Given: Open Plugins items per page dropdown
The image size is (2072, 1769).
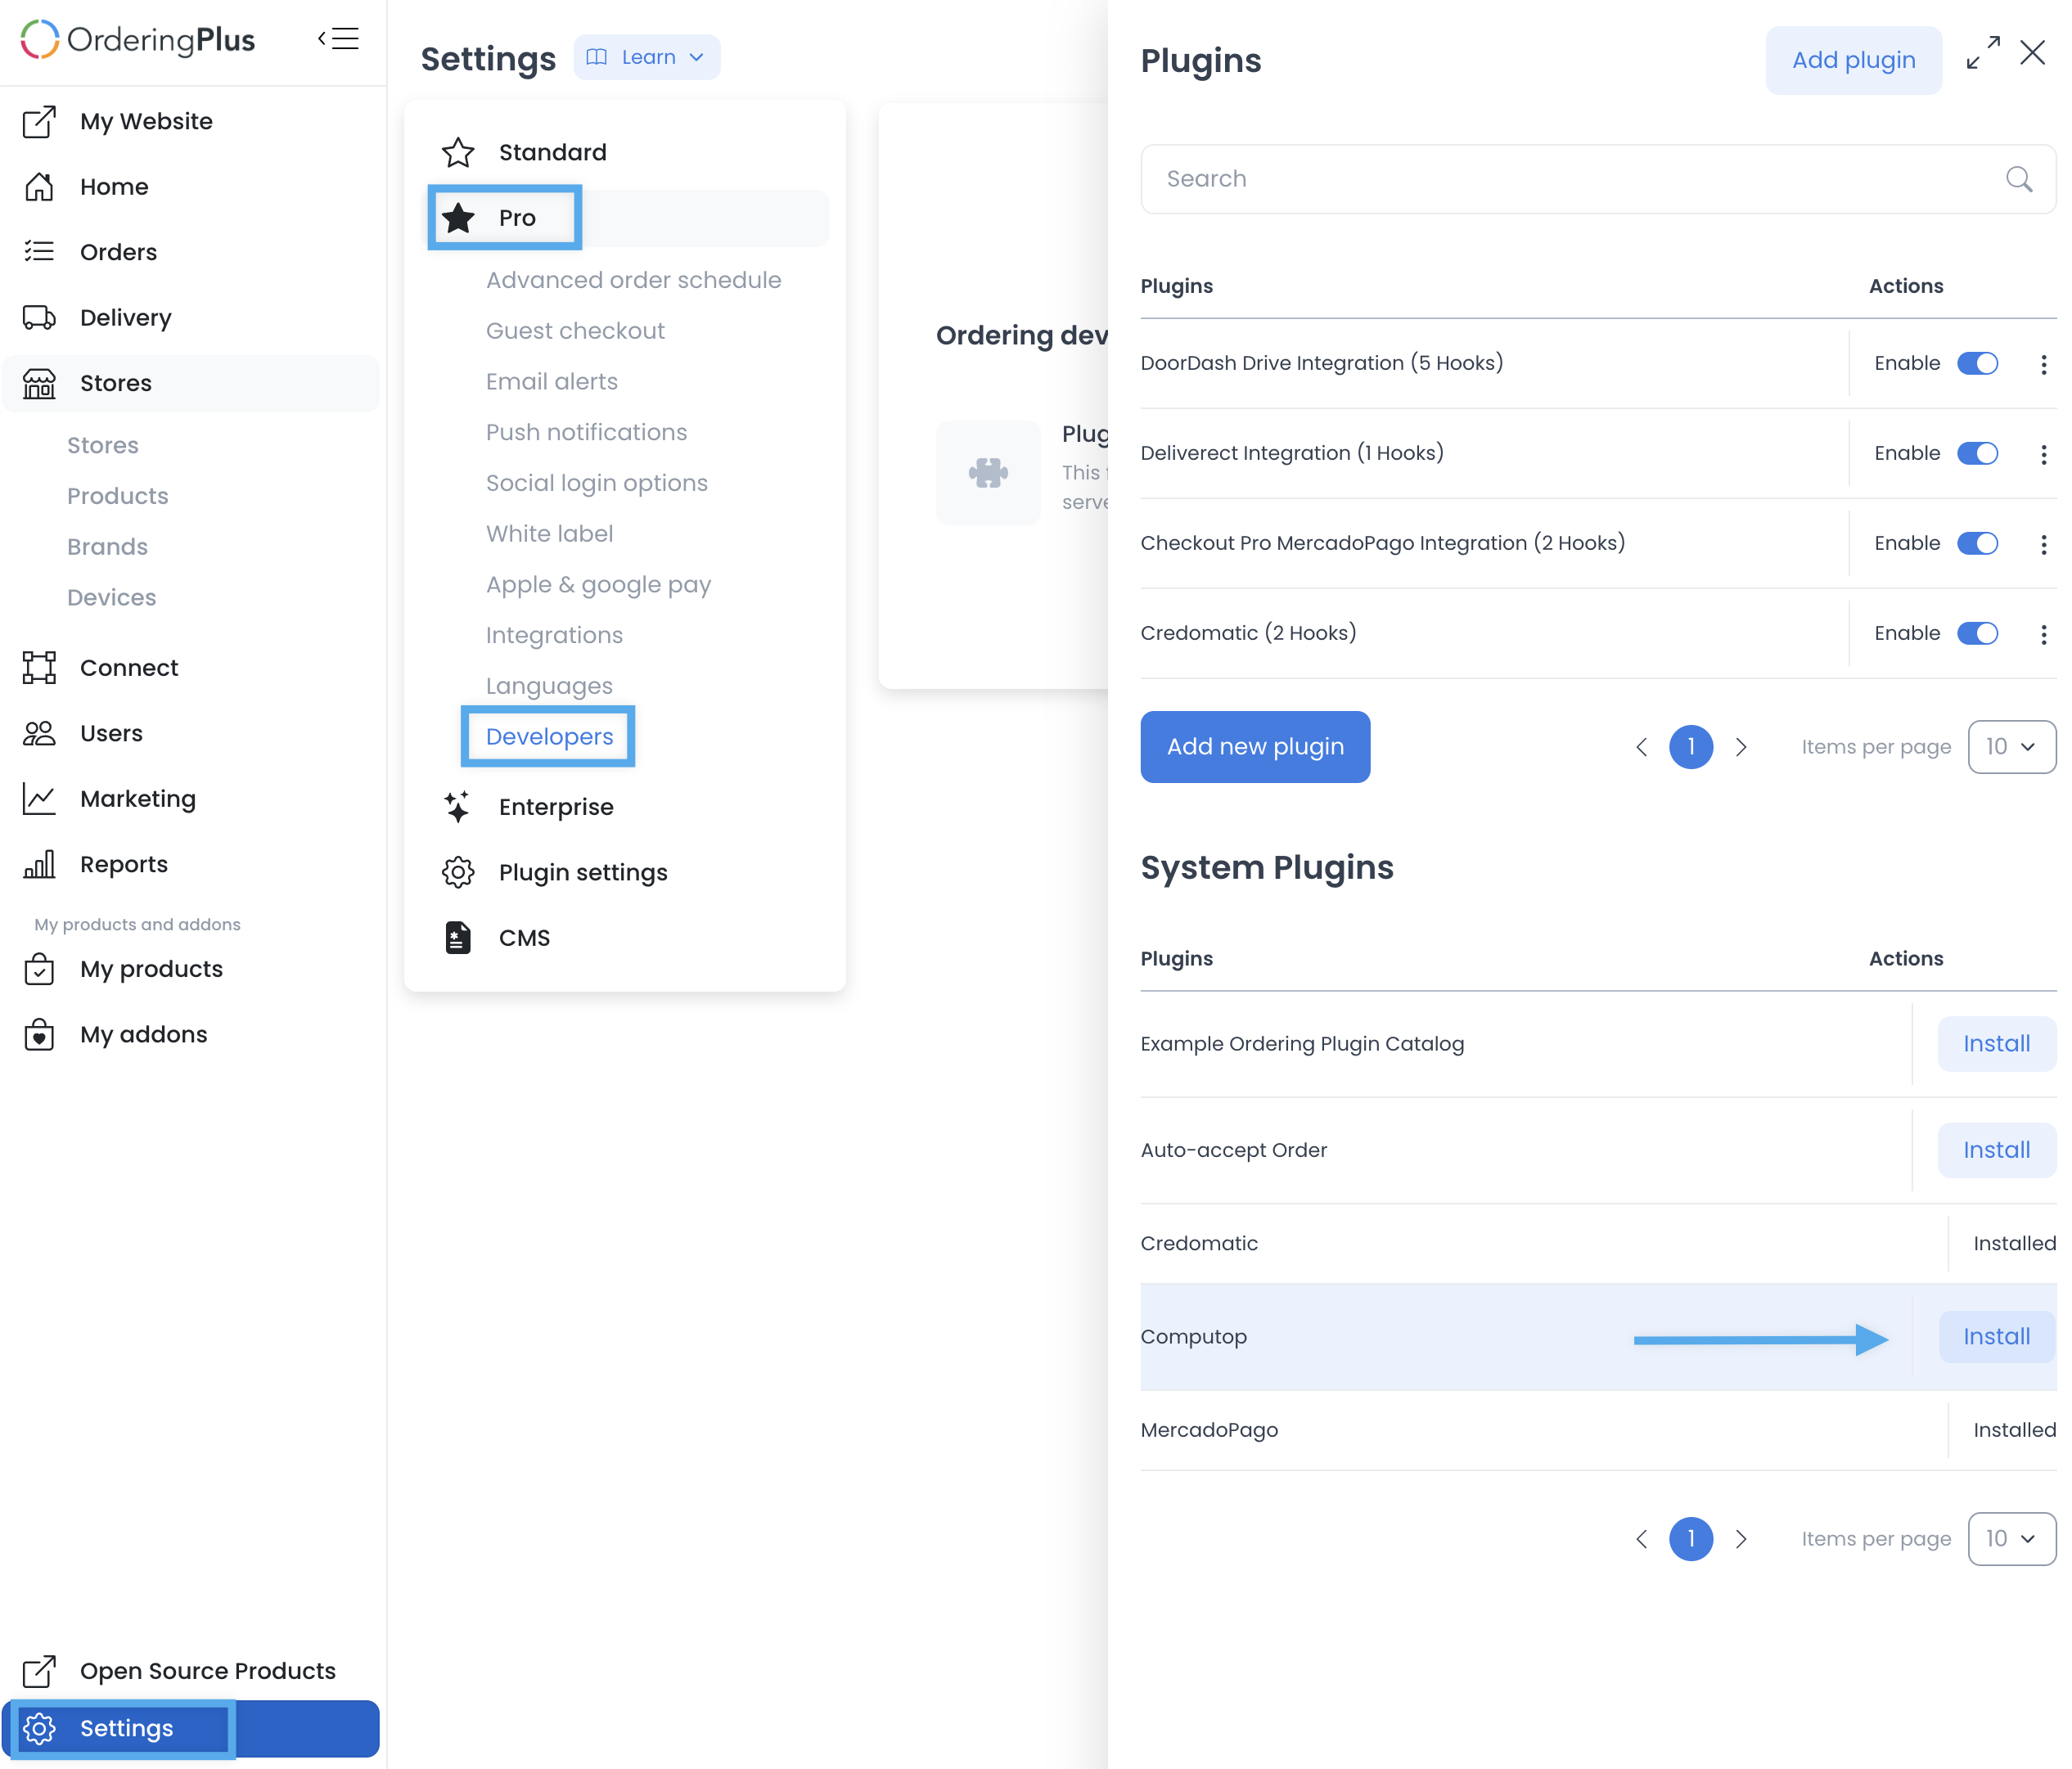Looking at the screenshot, I should click(2011, 747).
